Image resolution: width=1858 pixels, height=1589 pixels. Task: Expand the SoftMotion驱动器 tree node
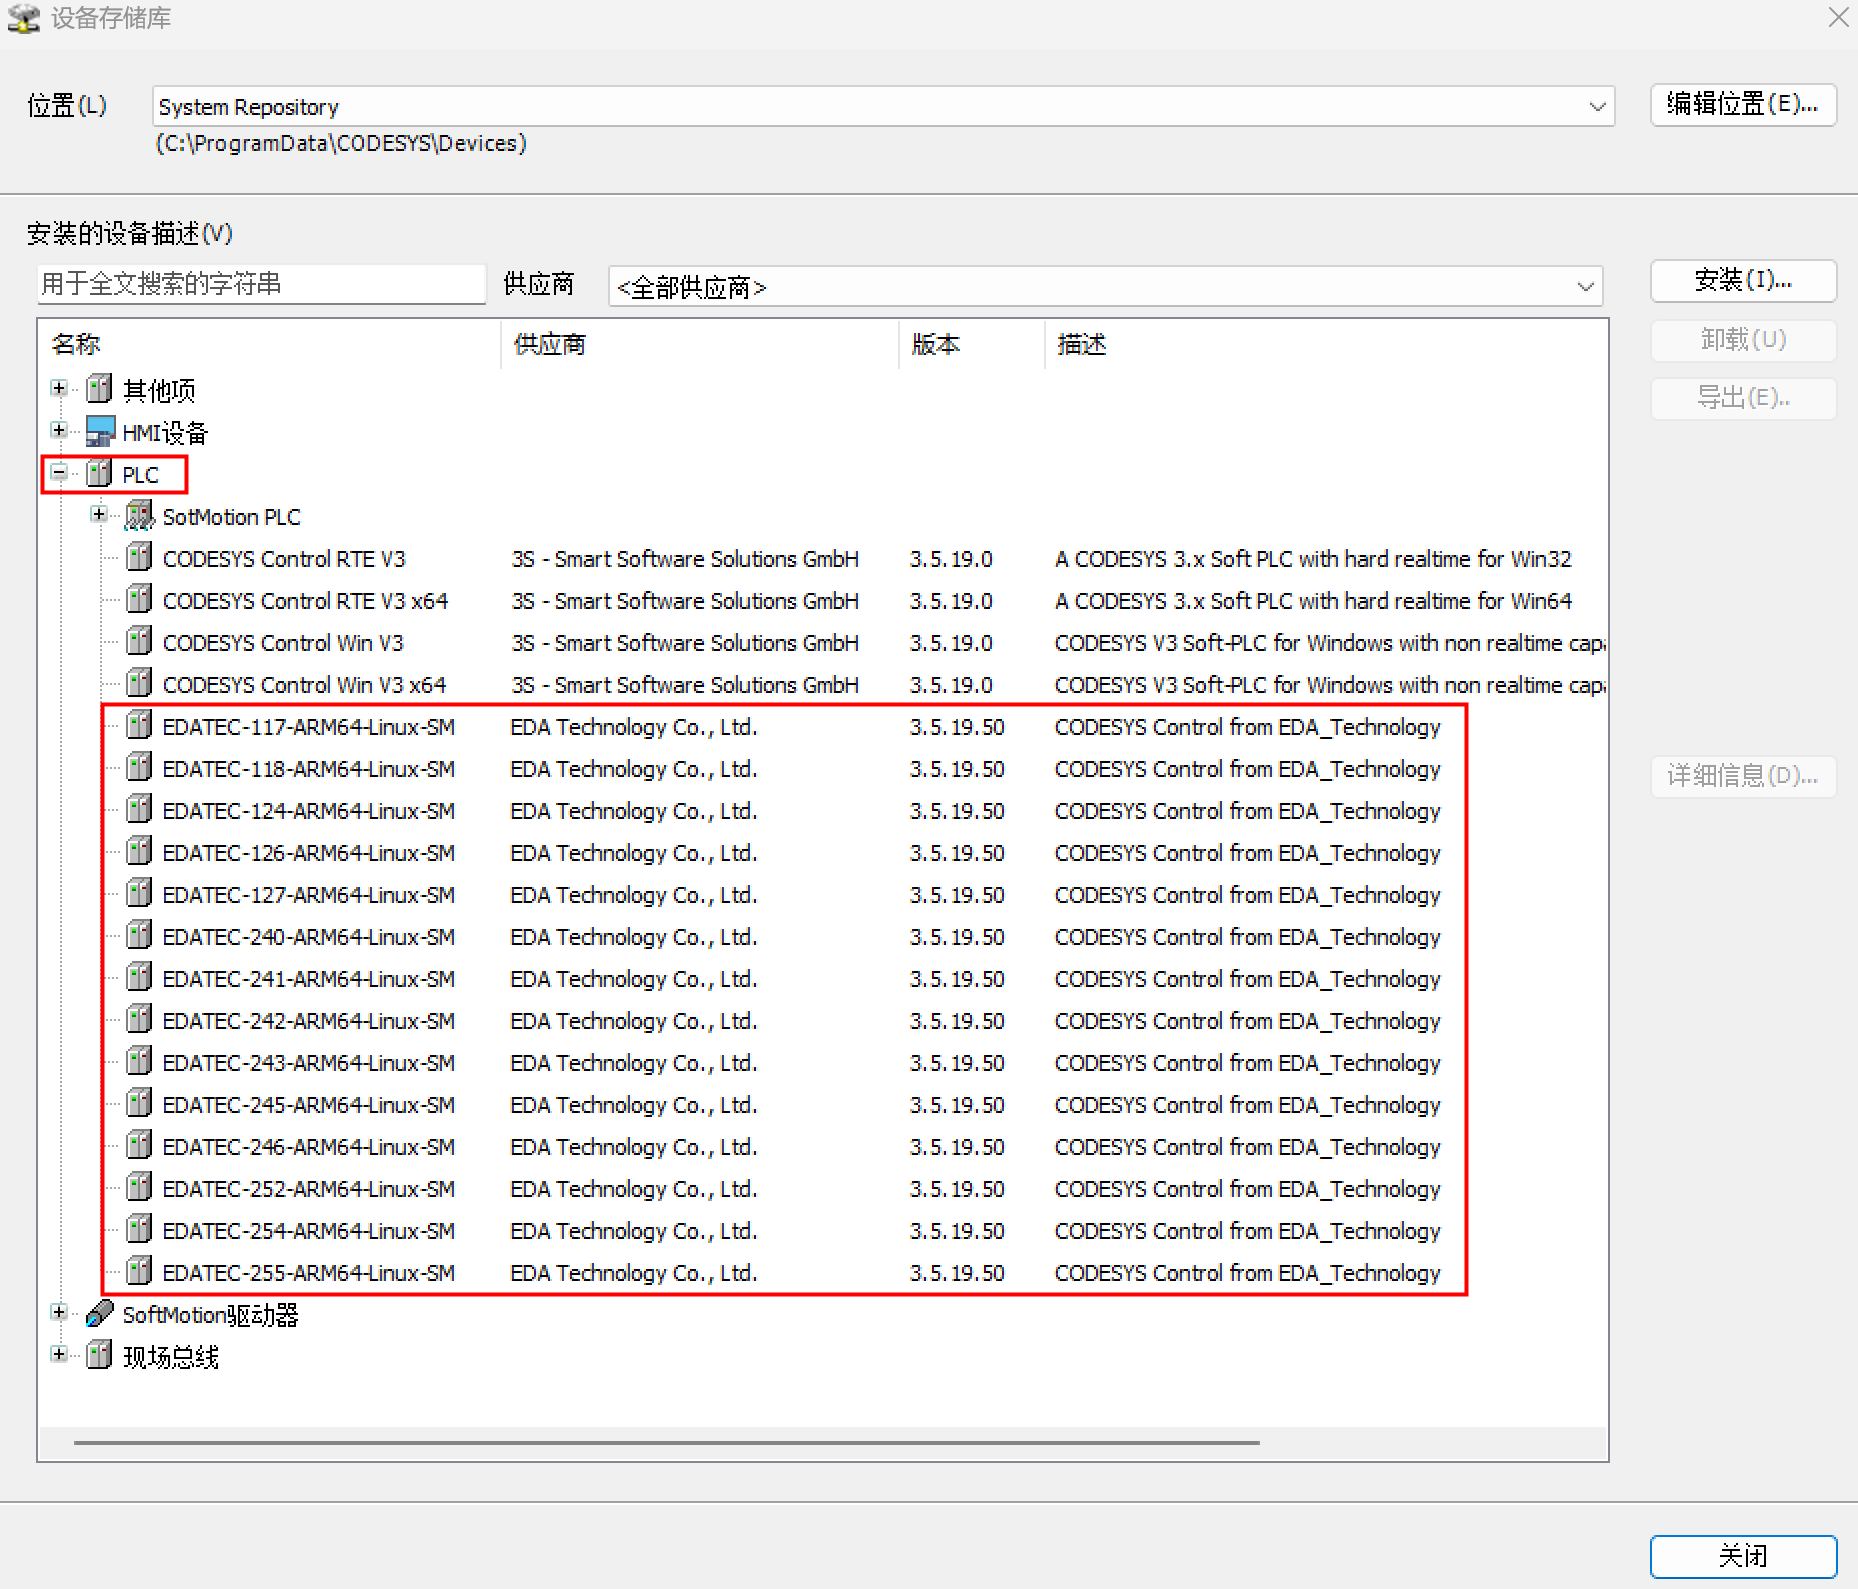(59, 1313)
